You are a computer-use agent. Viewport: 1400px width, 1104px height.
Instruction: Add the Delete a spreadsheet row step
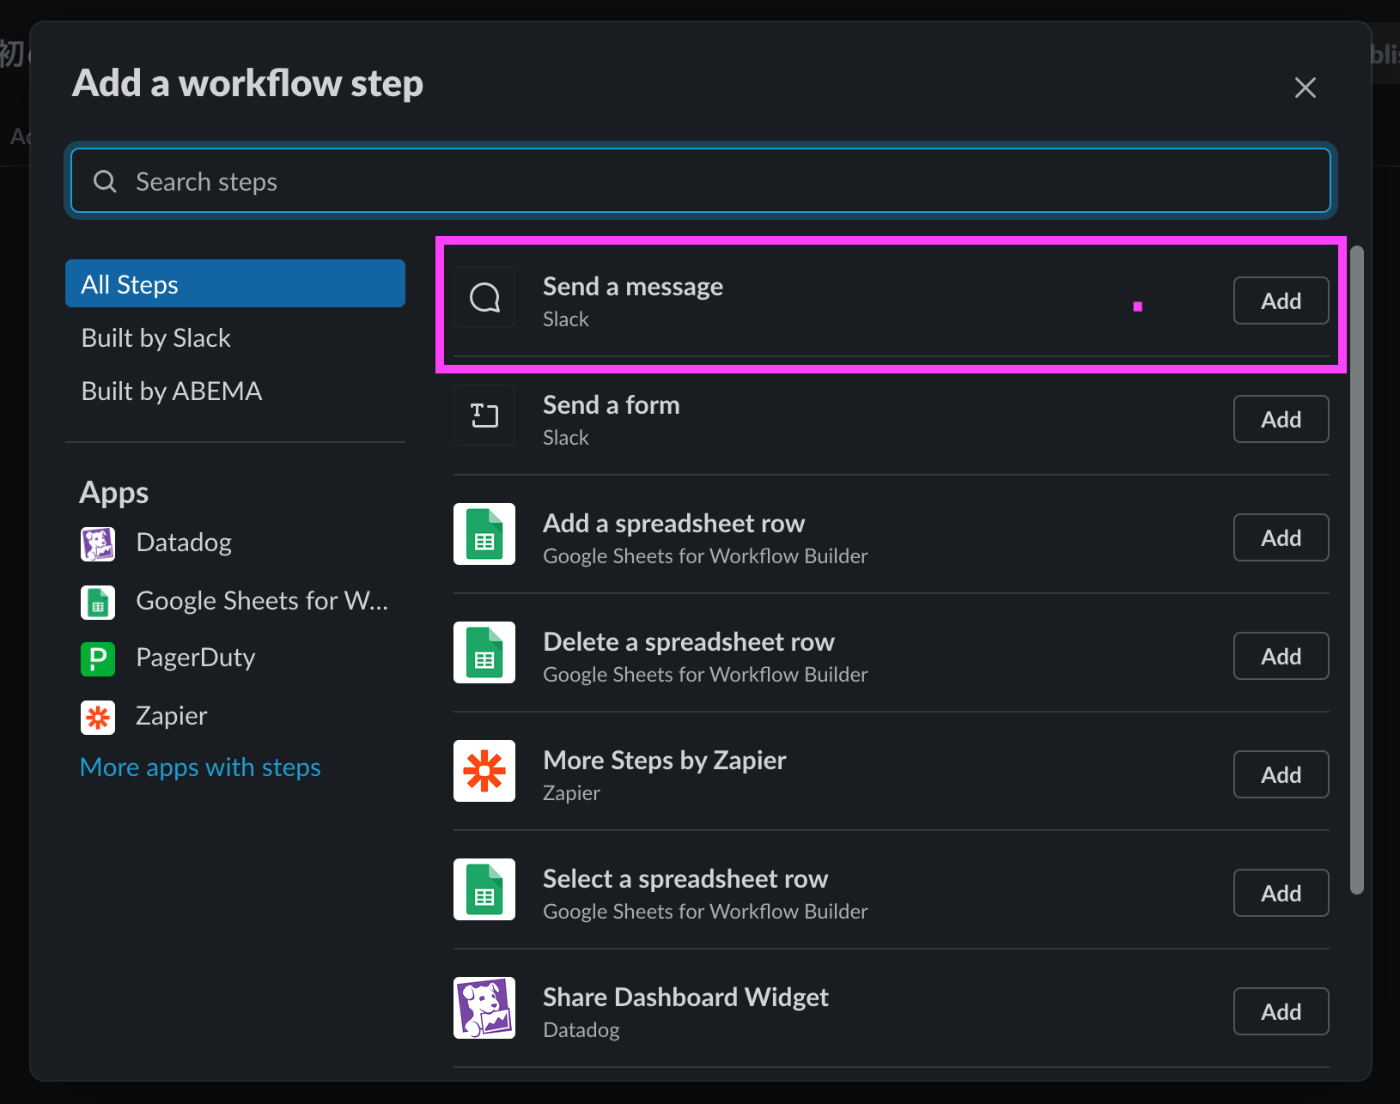(1281, 656)
